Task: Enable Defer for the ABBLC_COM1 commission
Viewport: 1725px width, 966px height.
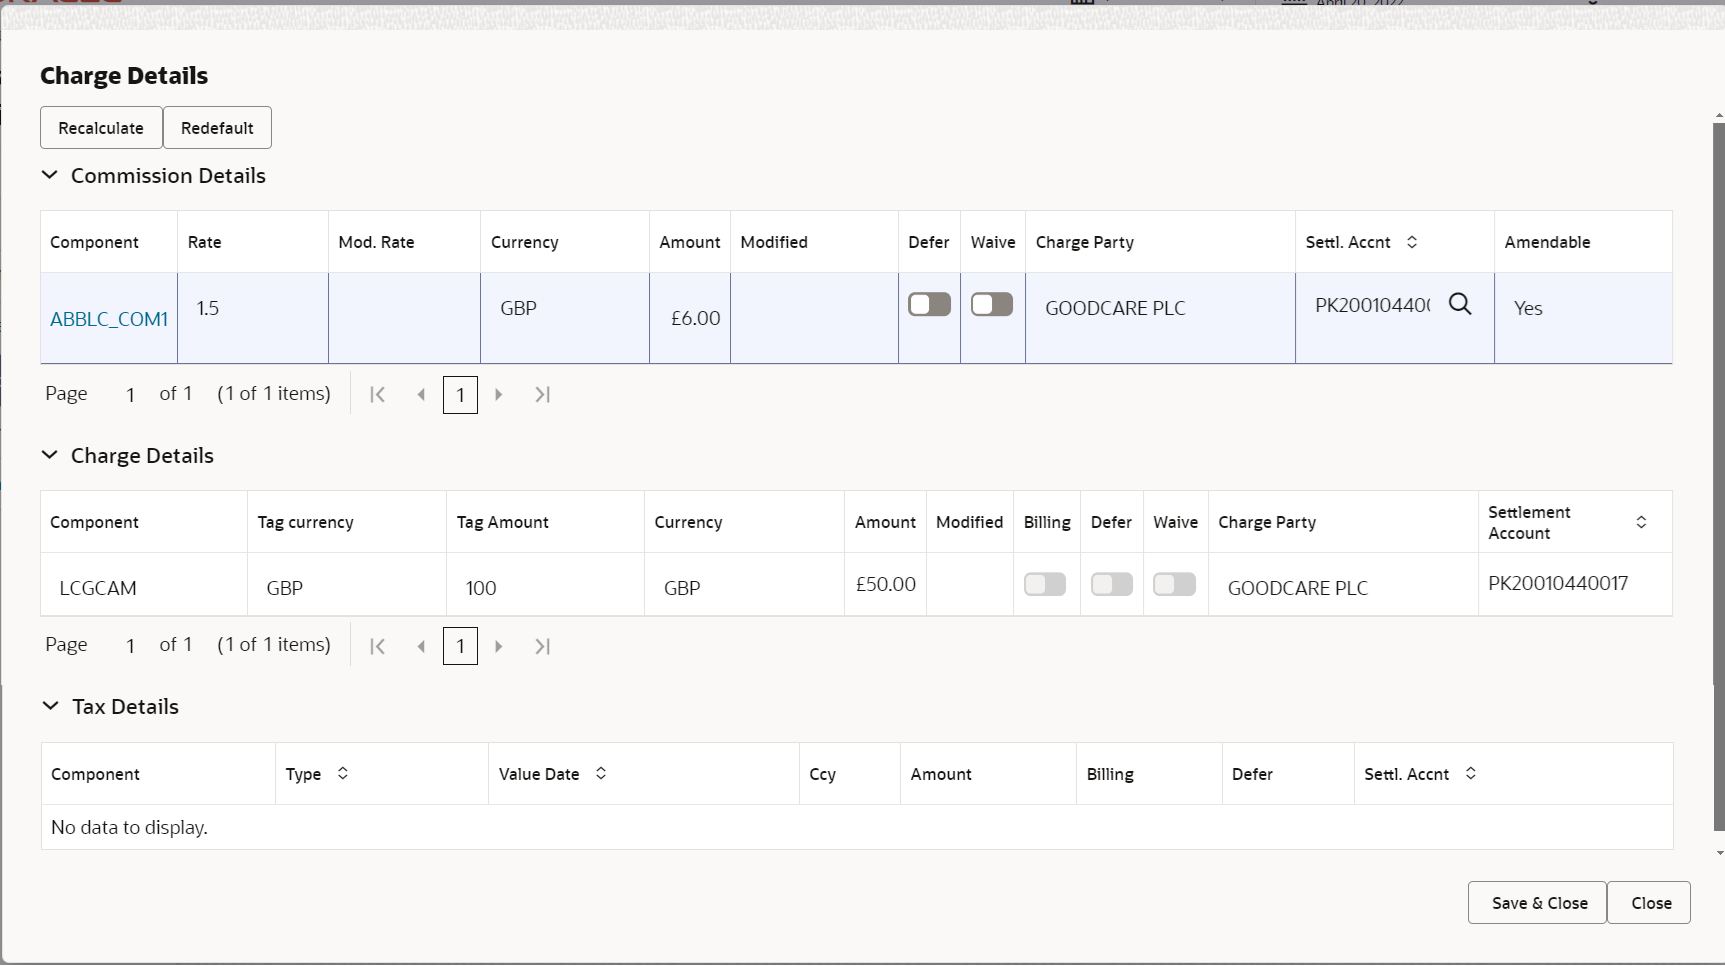Action: [928, 304]
